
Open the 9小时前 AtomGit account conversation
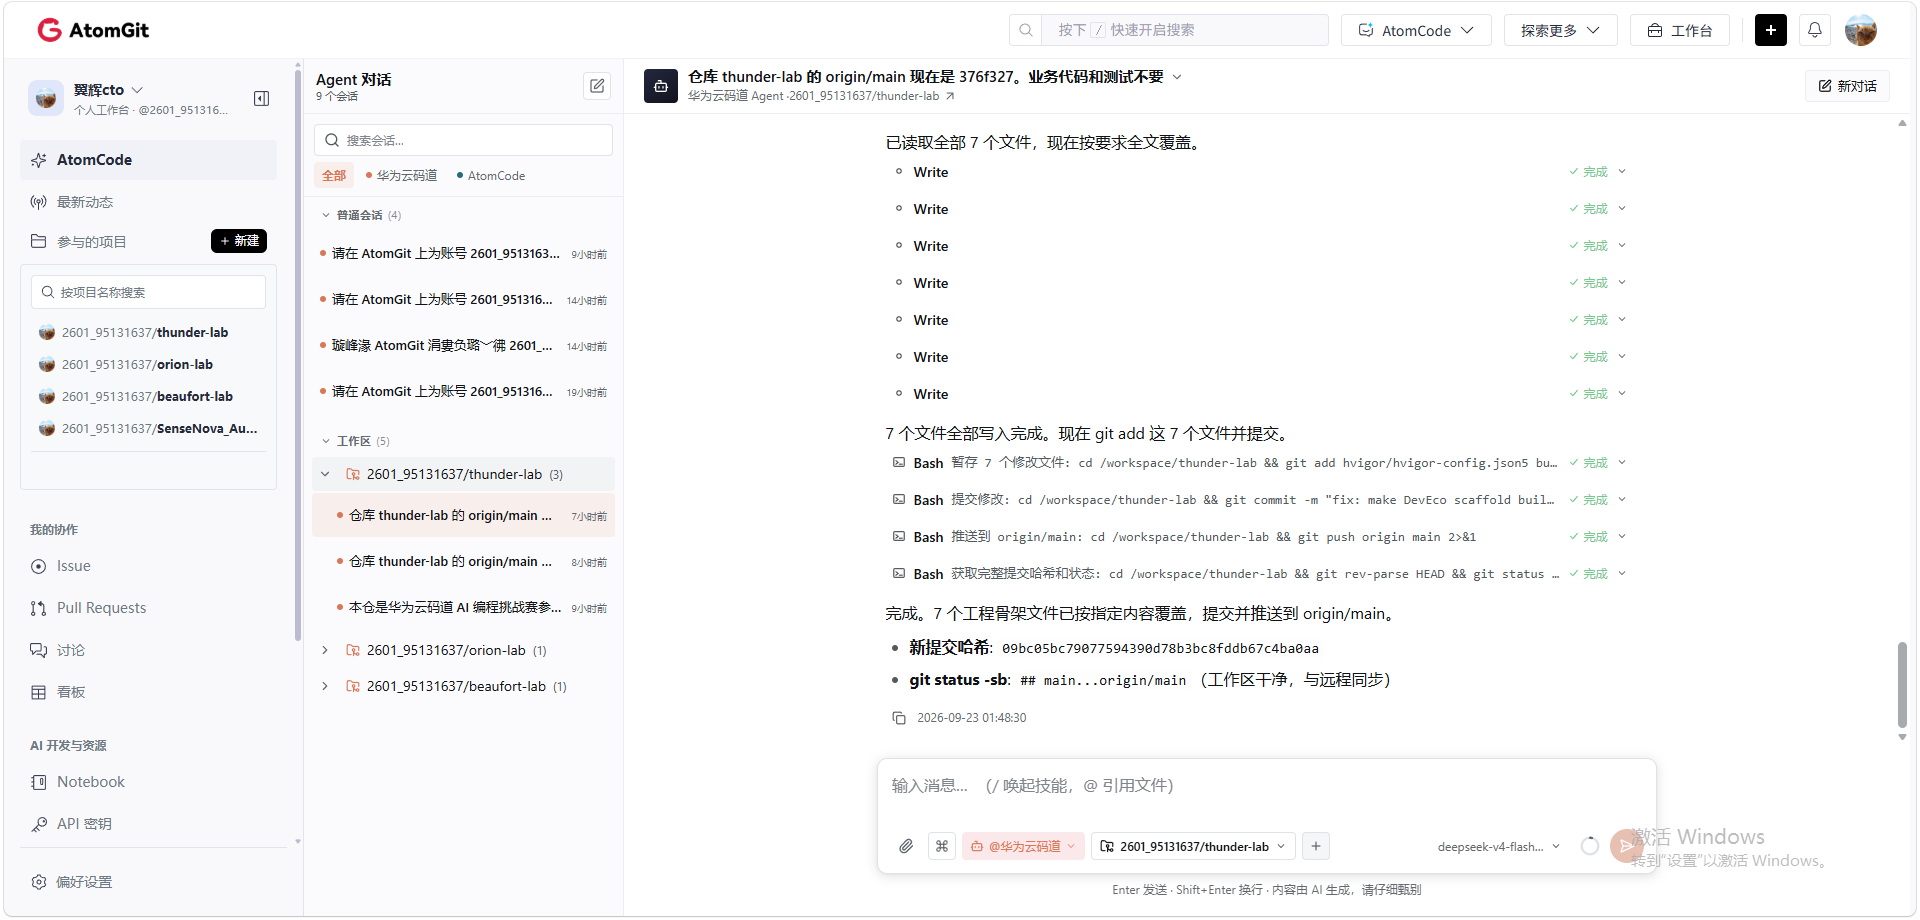tap(463, 254)
